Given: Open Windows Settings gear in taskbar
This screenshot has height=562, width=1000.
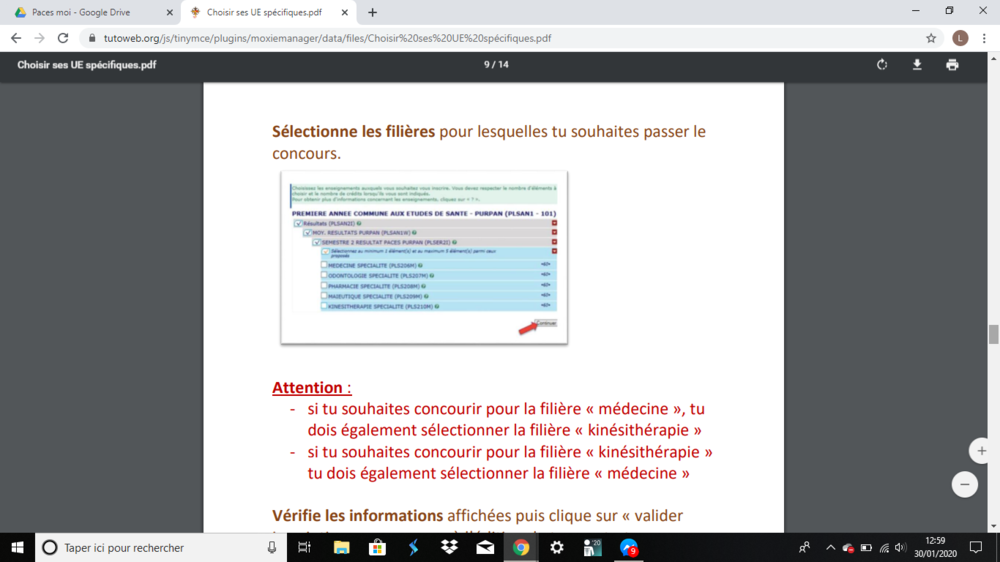Looking at the screenshot, I should pos(557,547).
